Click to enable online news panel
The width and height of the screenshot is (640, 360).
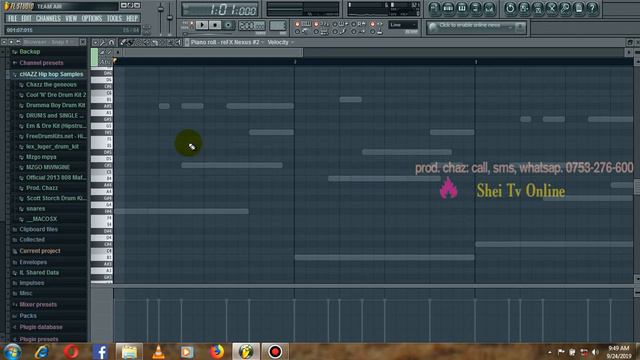[x=476, y=27]
